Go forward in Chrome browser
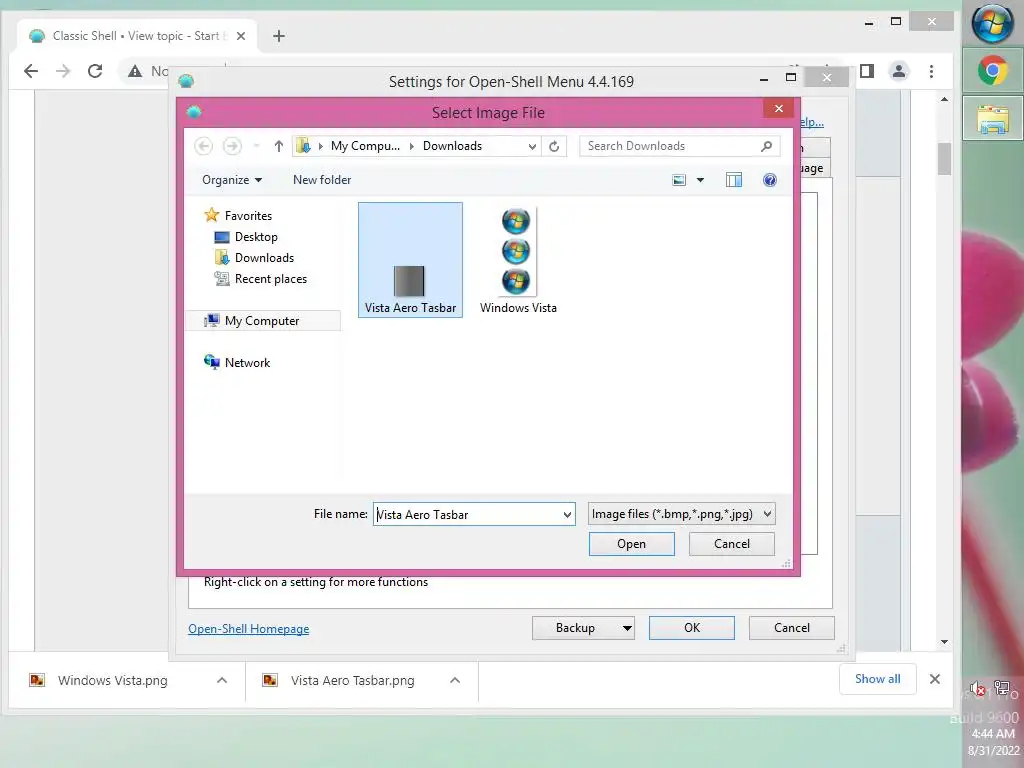 coord(63,71)
